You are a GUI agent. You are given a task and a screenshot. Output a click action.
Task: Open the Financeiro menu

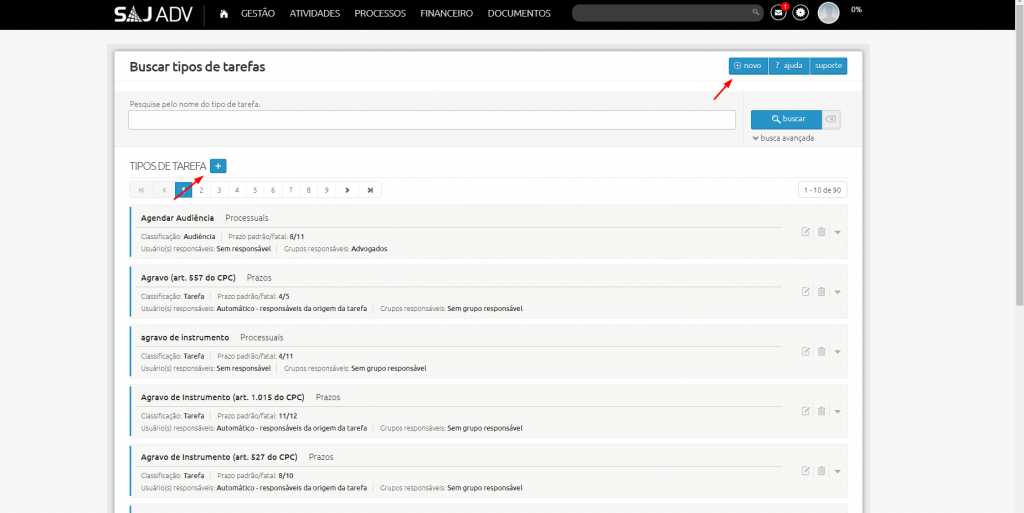pos(446,14)
